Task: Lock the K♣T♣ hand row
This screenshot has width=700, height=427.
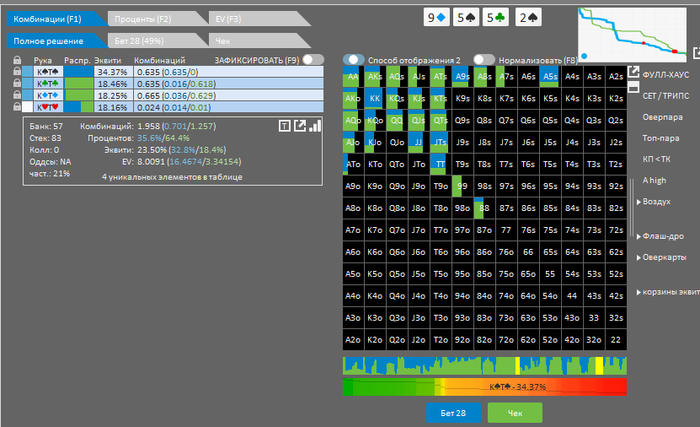Action: [17, 83]
